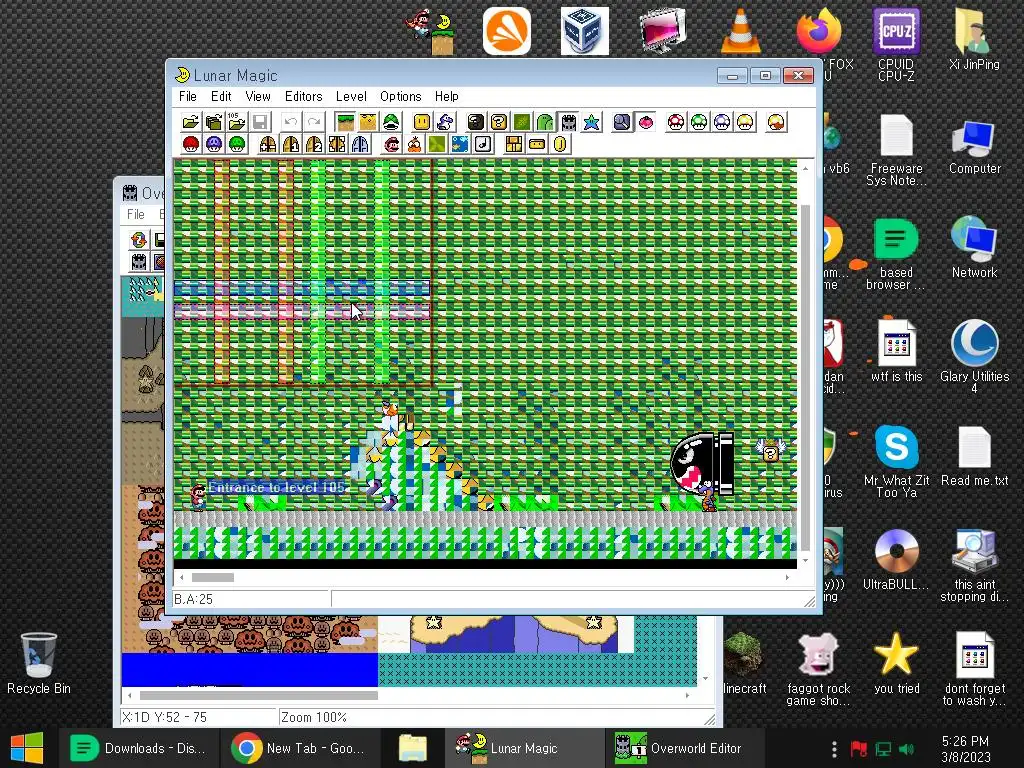Image resolution: width=1024 pixels, height=768 pixels.
Task: Click the door icon labeled 2
Action: [x=314, y=144]
